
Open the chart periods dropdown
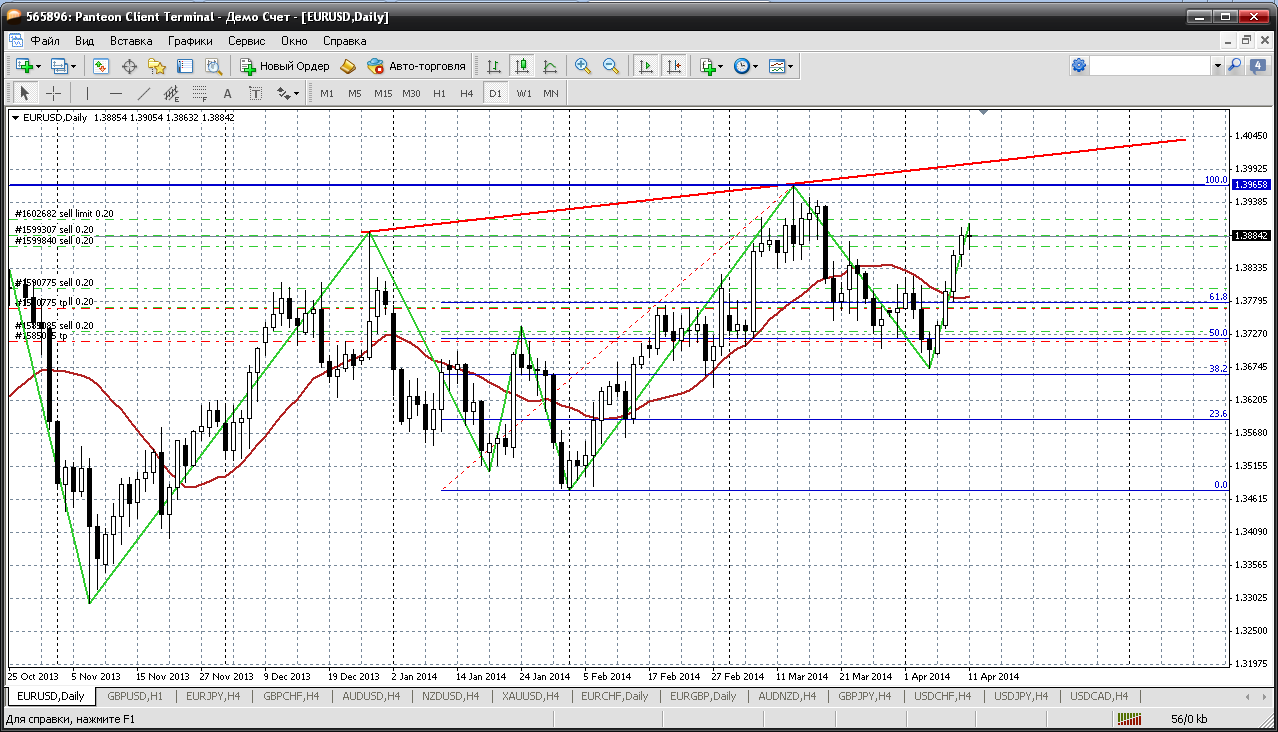tap(754, 66)
